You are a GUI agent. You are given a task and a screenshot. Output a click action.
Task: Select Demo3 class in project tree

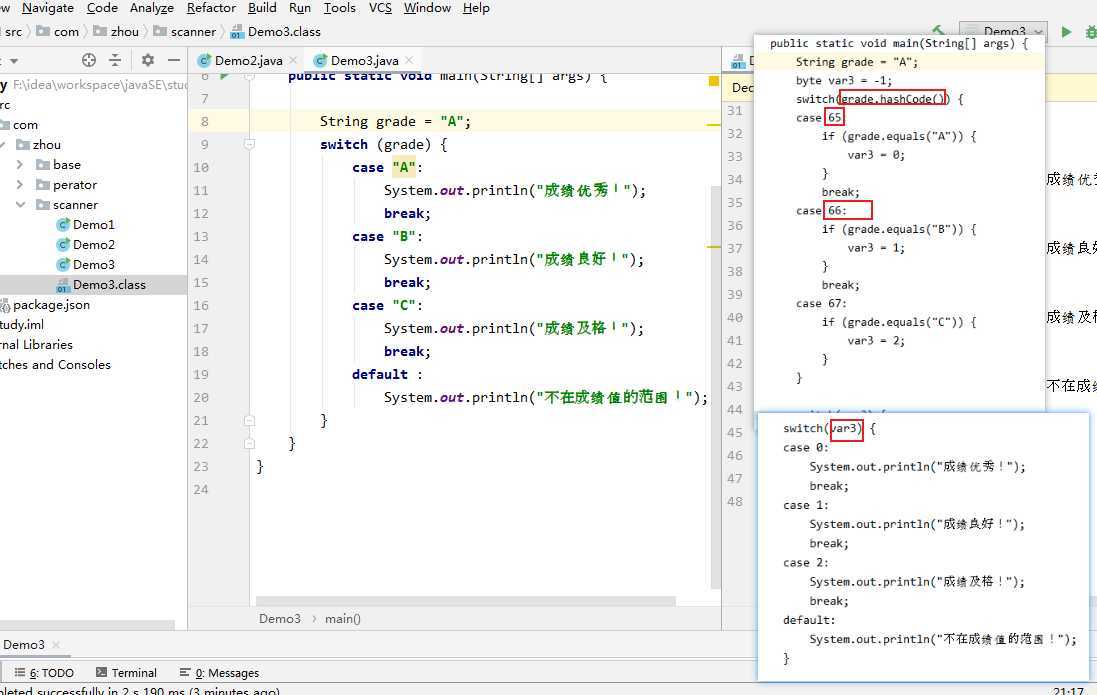coord(93,265)
